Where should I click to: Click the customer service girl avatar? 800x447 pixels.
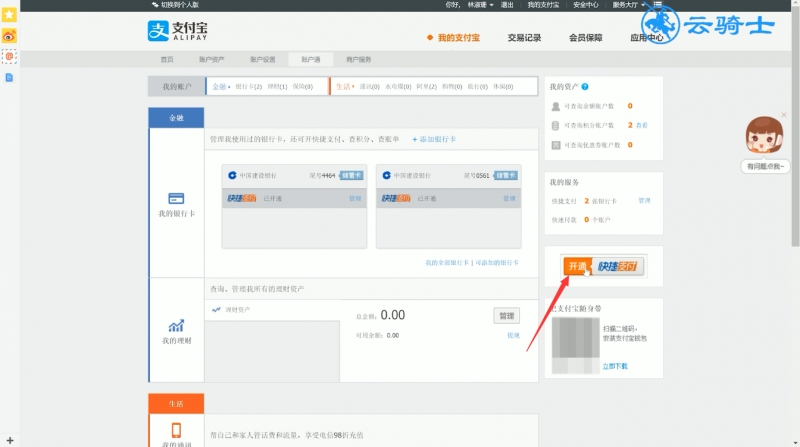(764, 135)
